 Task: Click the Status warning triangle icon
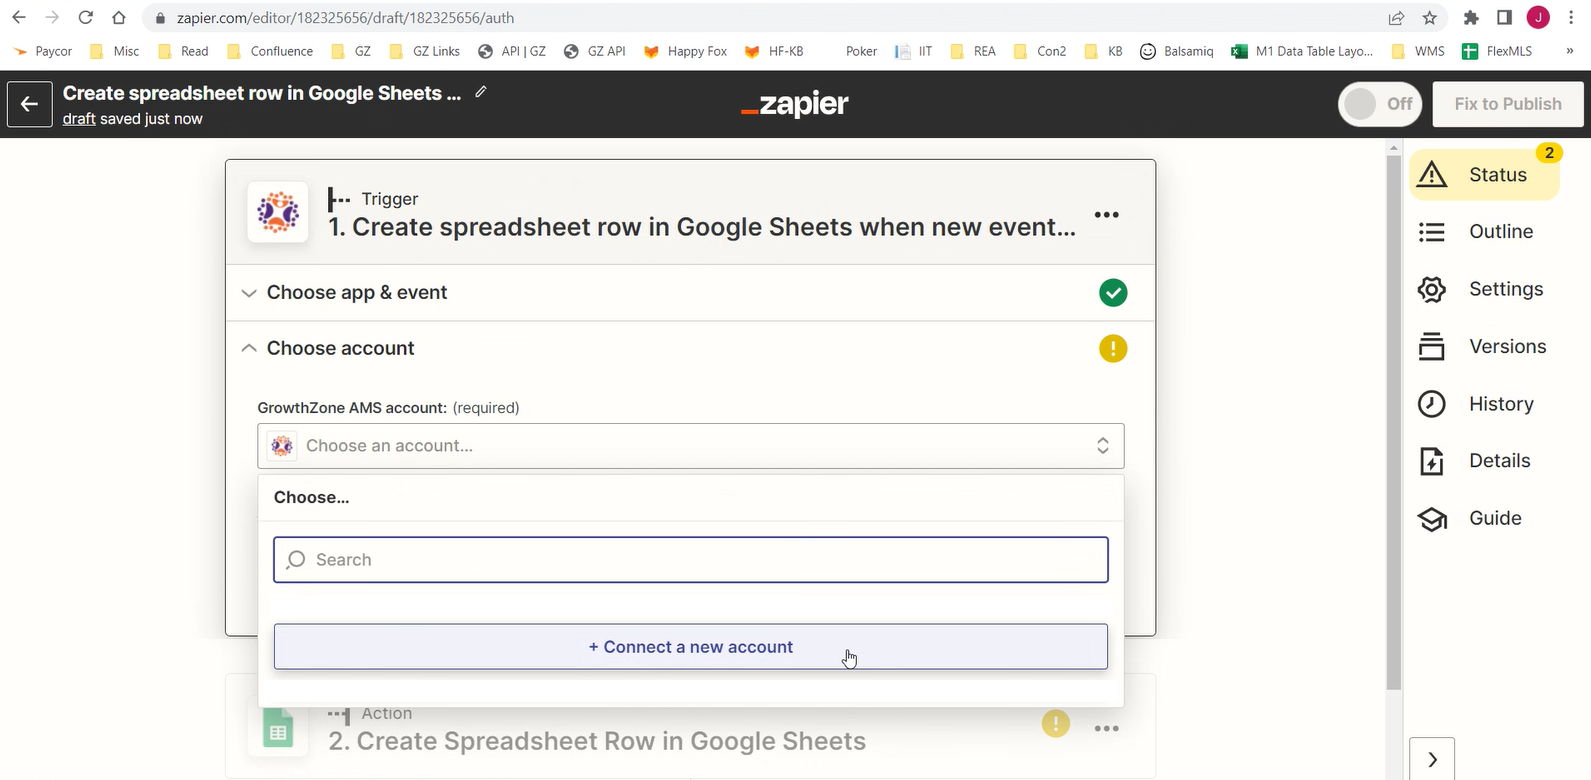click(1432, 175)
